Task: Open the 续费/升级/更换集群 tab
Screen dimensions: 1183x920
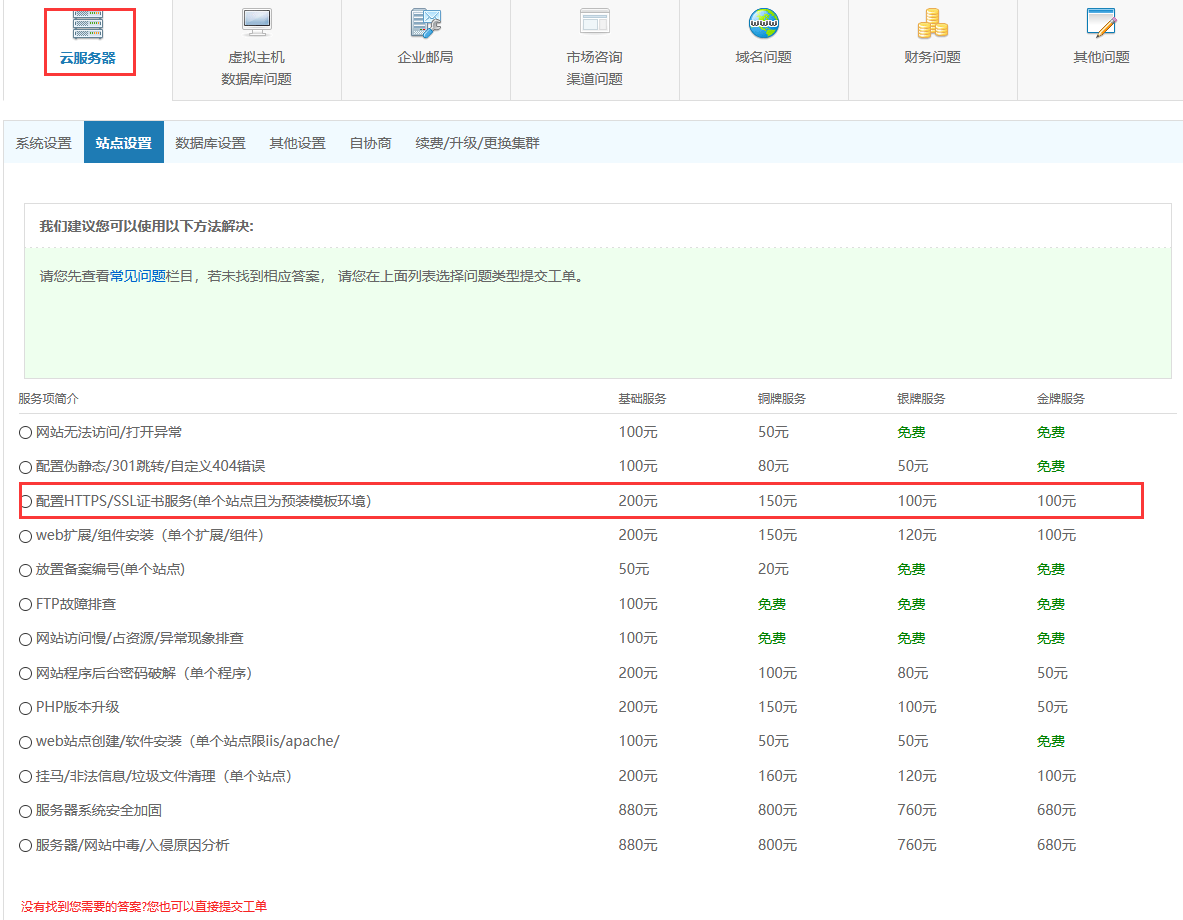Action: coord(477,143)
